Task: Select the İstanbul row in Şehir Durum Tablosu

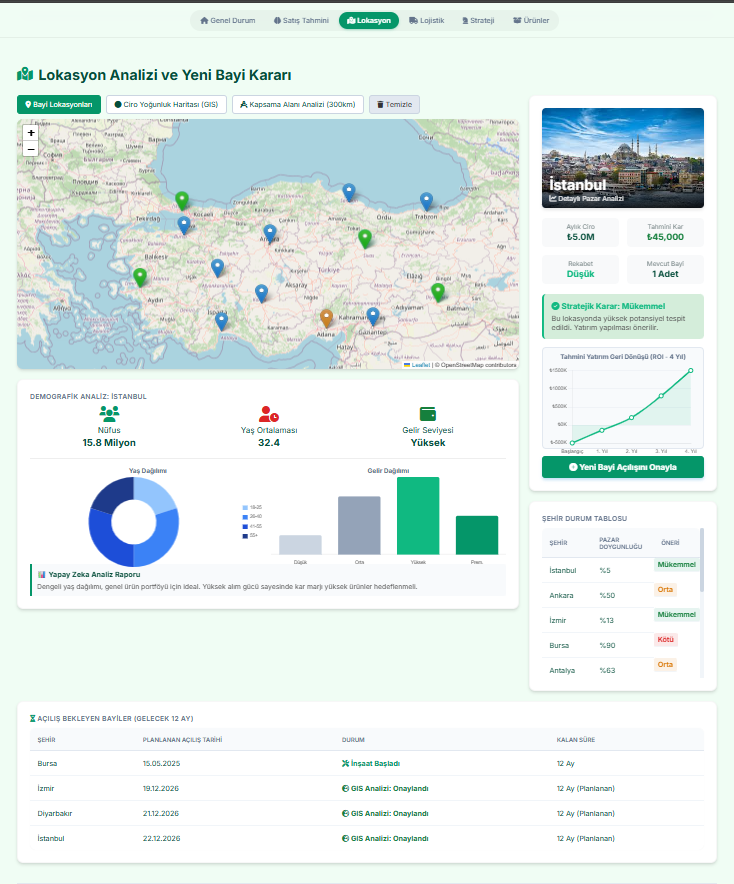Action: 621,570
